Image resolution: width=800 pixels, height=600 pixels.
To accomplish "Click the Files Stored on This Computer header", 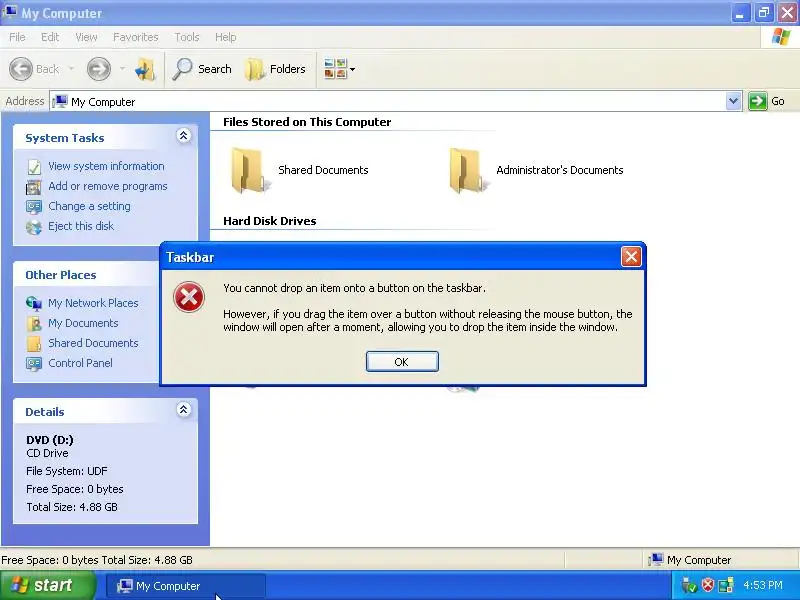I will tap(307, 122).
